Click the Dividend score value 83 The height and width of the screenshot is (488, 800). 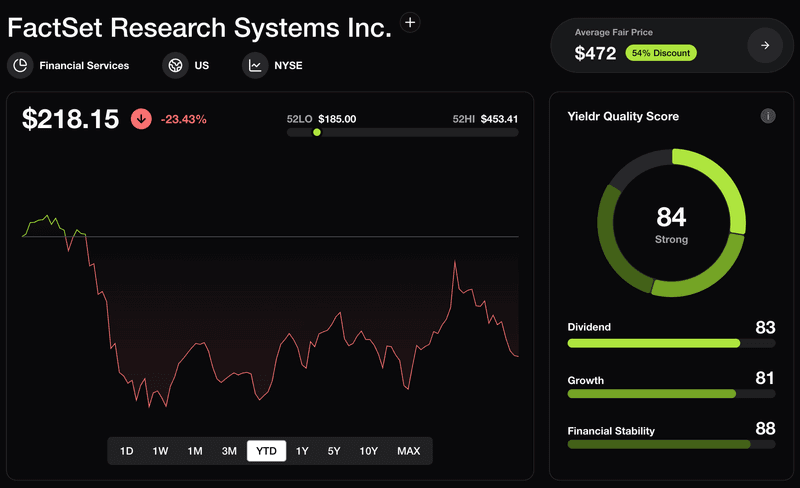point(765,327)
